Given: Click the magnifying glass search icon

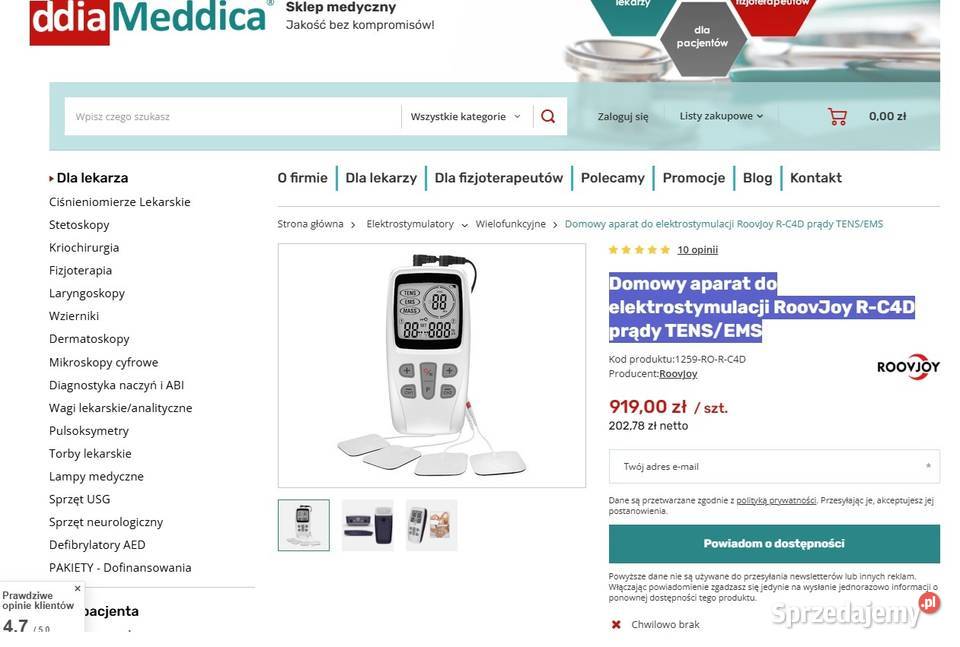Looking at the screenshot, I should 548,116.
